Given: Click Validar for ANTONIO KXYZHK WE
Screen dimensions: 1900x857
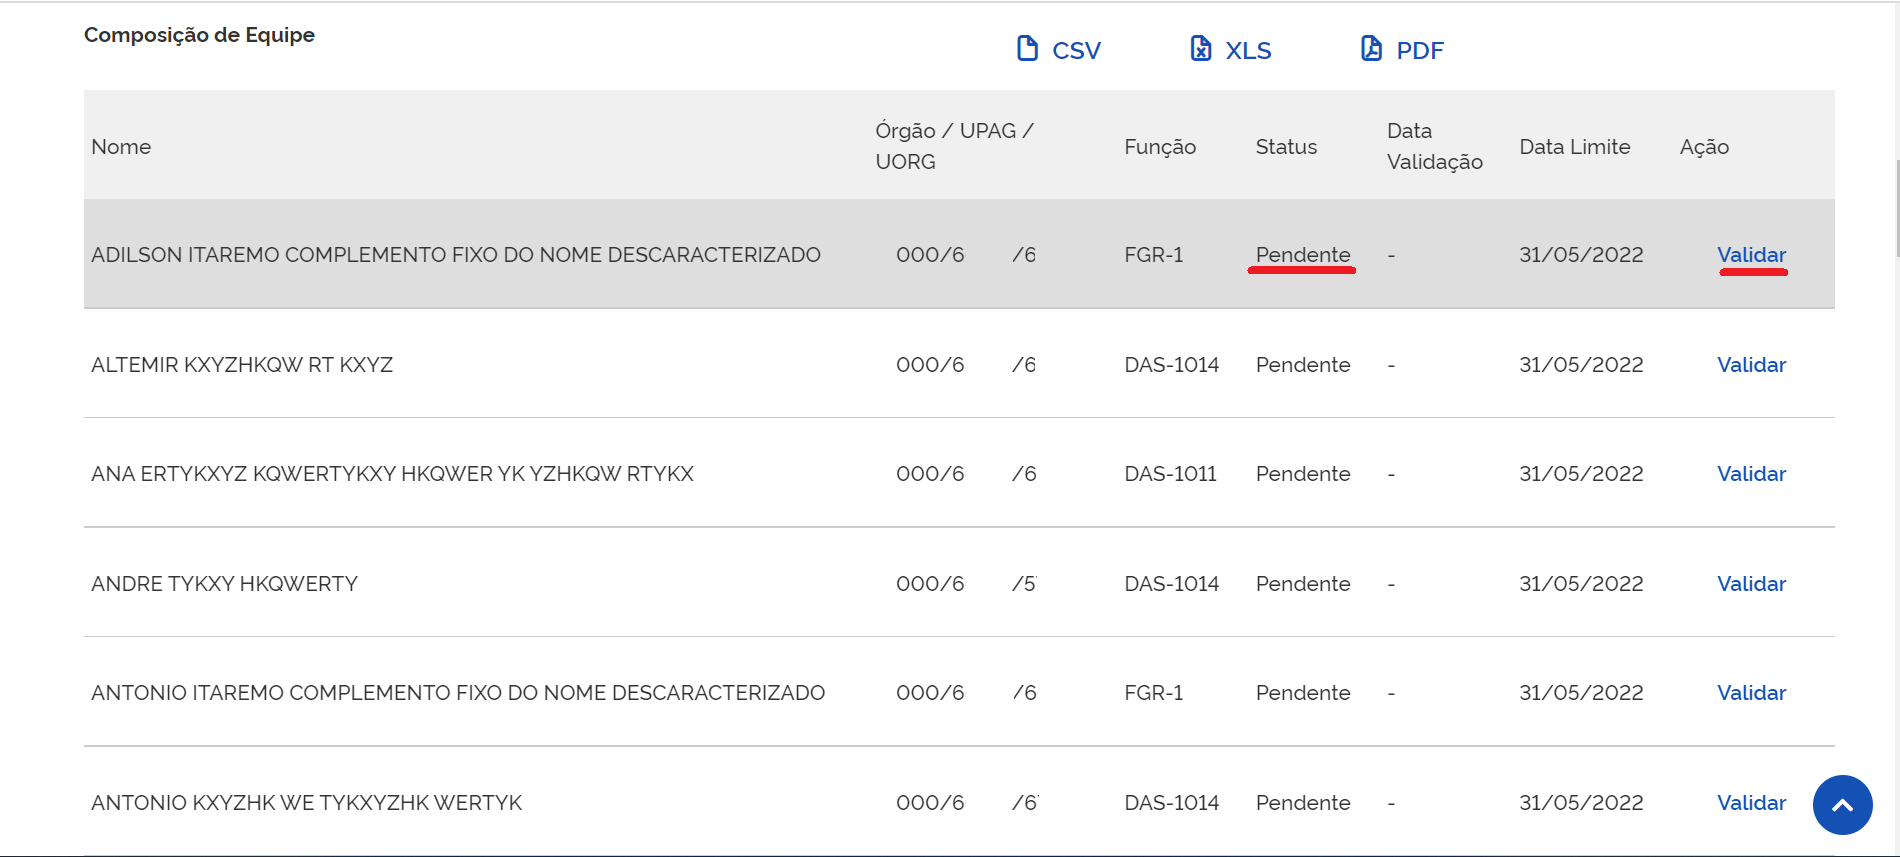Looking at the screenshot, I should (x=1751, y=803).
